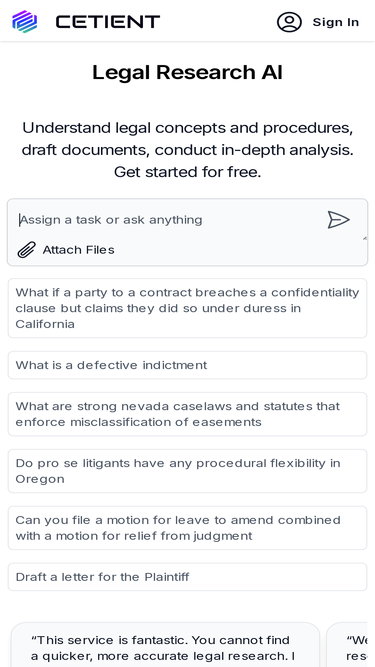Send the query with paper plane icon
The image size is (375, 667).
338,219
